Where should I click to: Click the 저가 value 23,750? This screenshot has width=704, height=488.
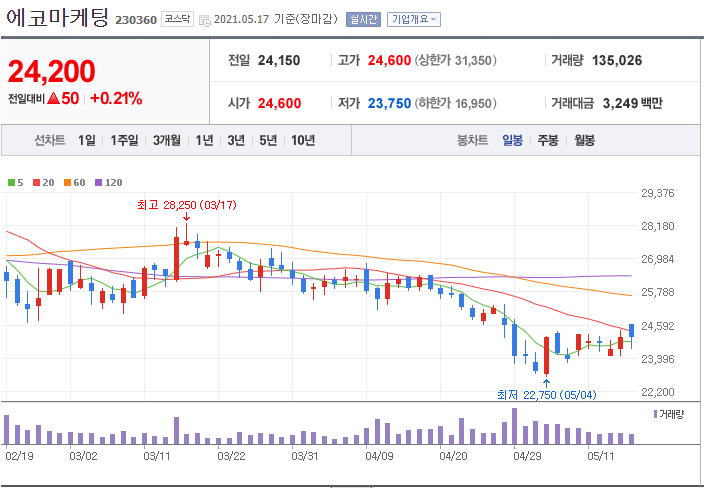389,104
